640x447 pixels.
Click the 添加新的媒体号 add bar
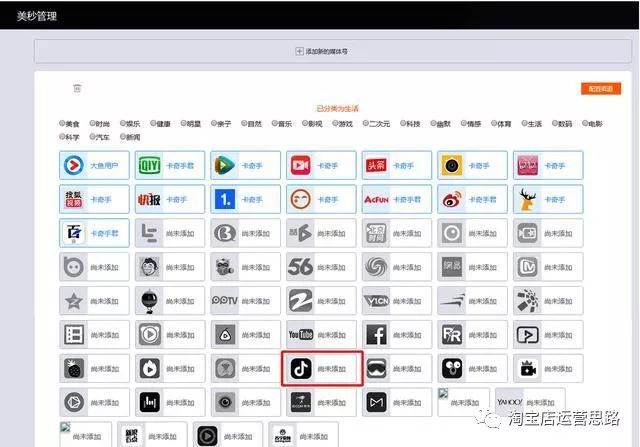[333, 51]
